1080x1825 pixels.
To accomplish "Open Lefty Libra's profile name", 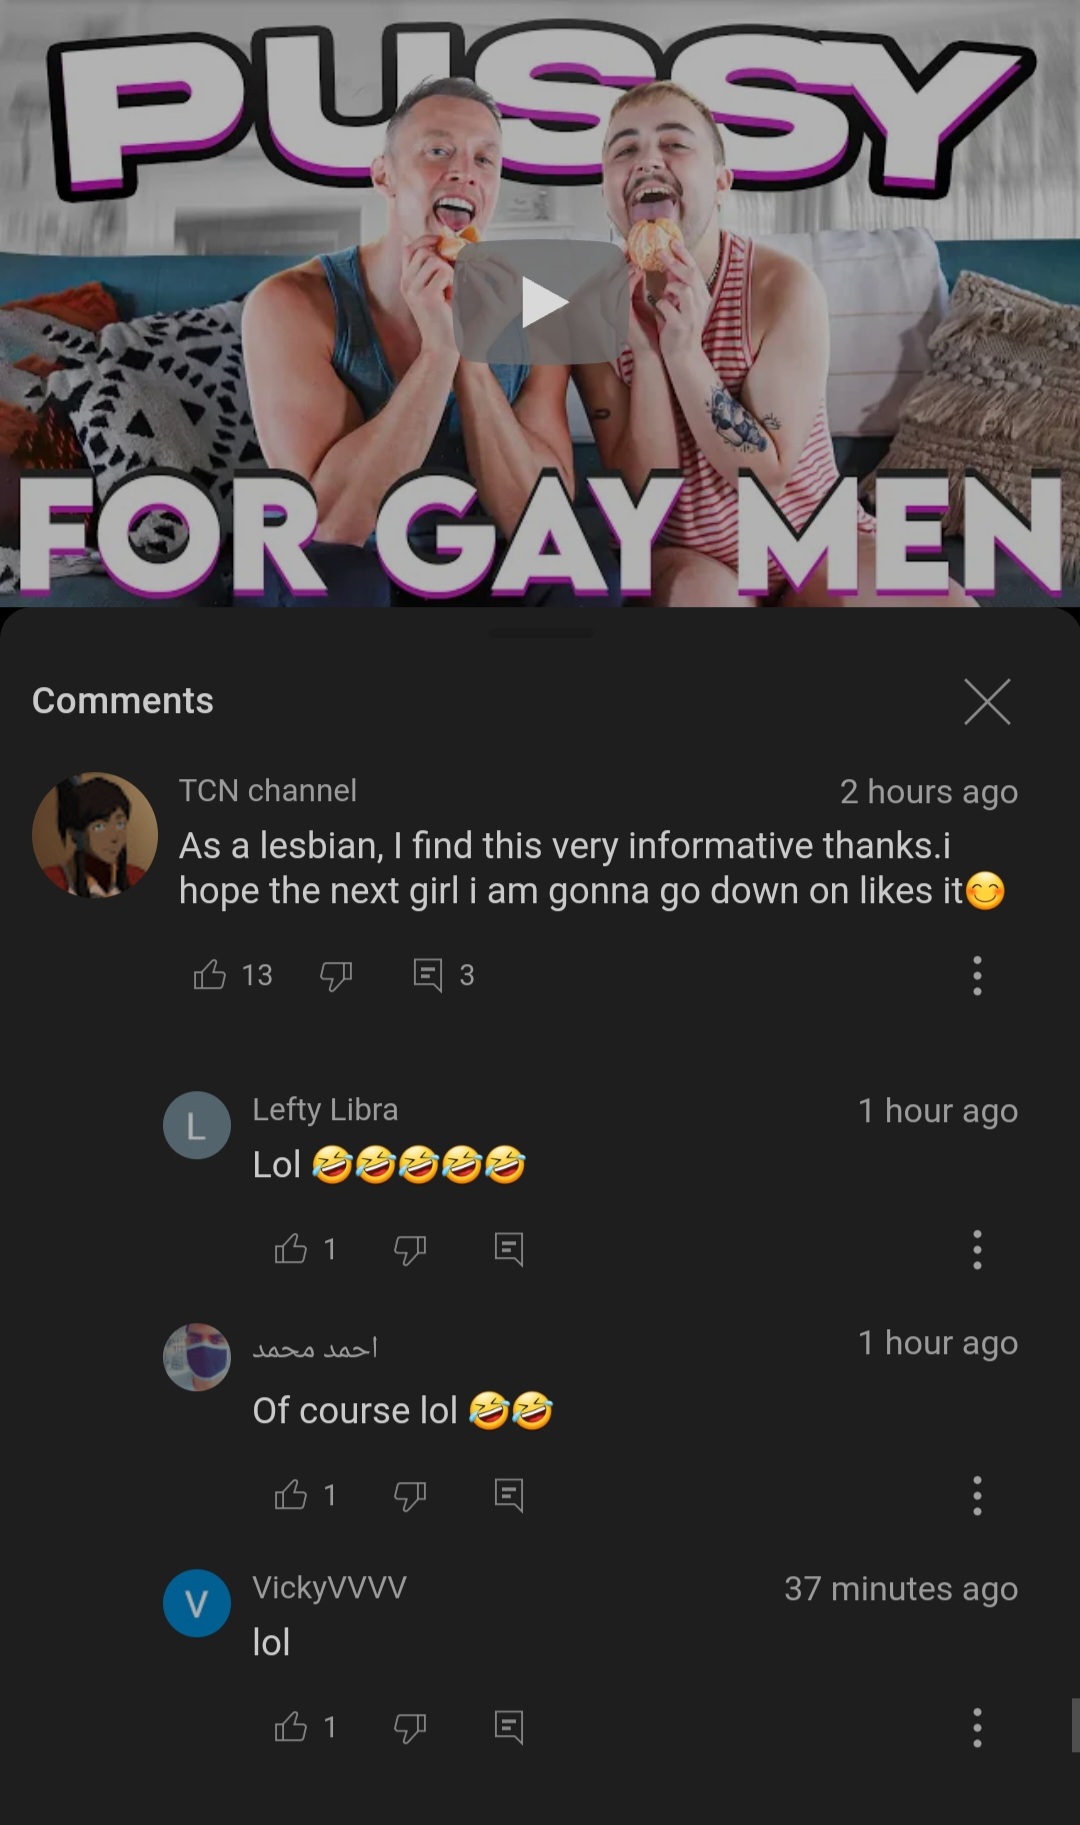I will [325, 1109].
